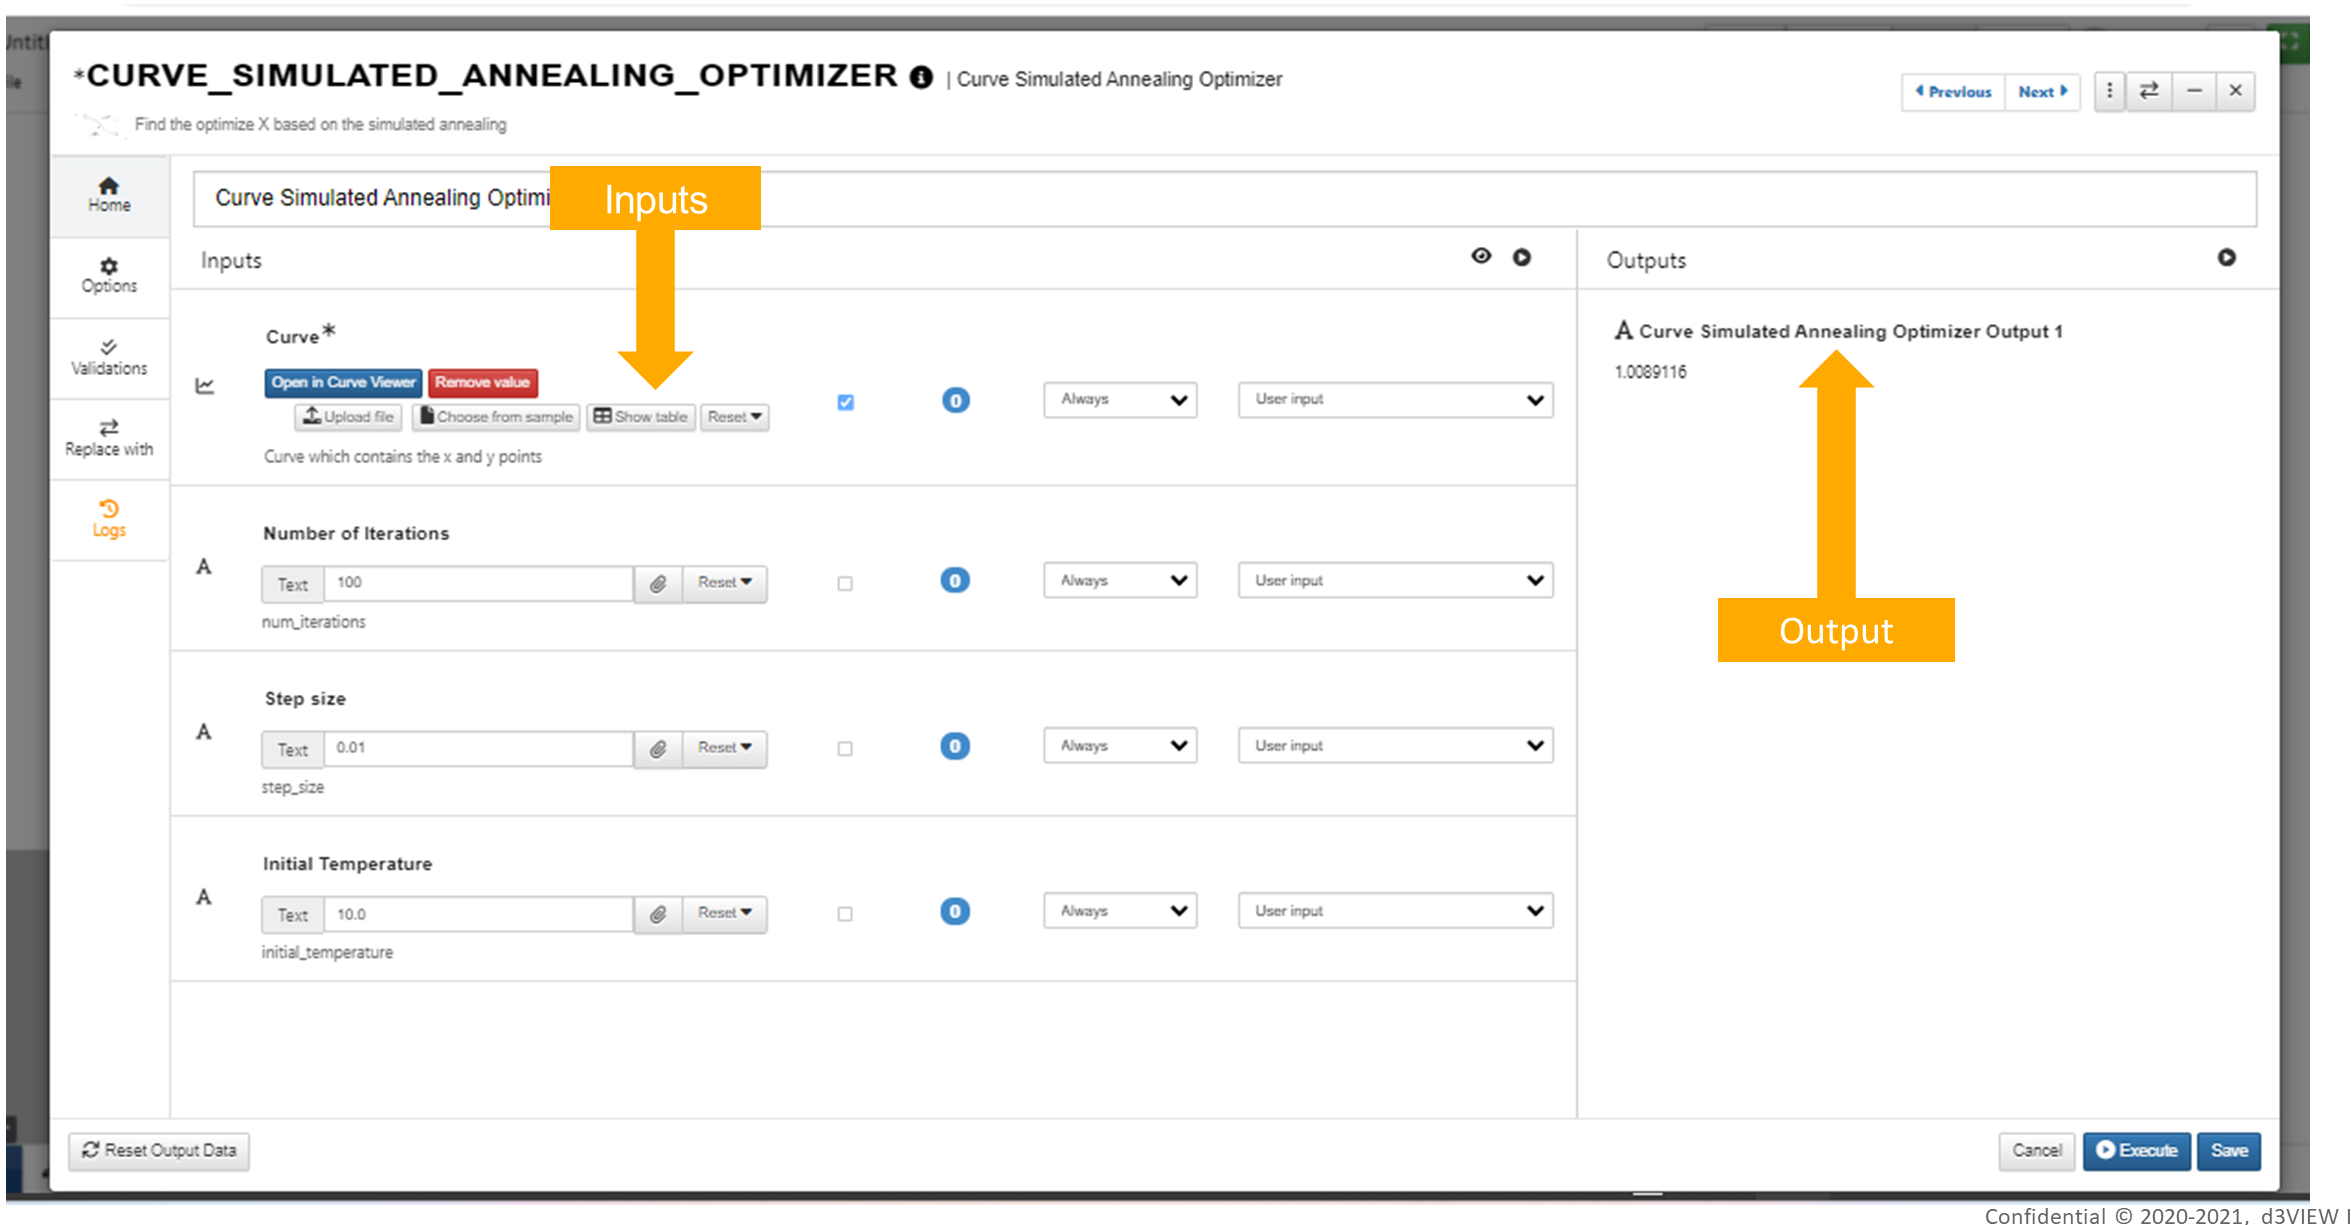2351x1225 pixels.
Task: Click the Step size text field
Action: tap(478, 748)
